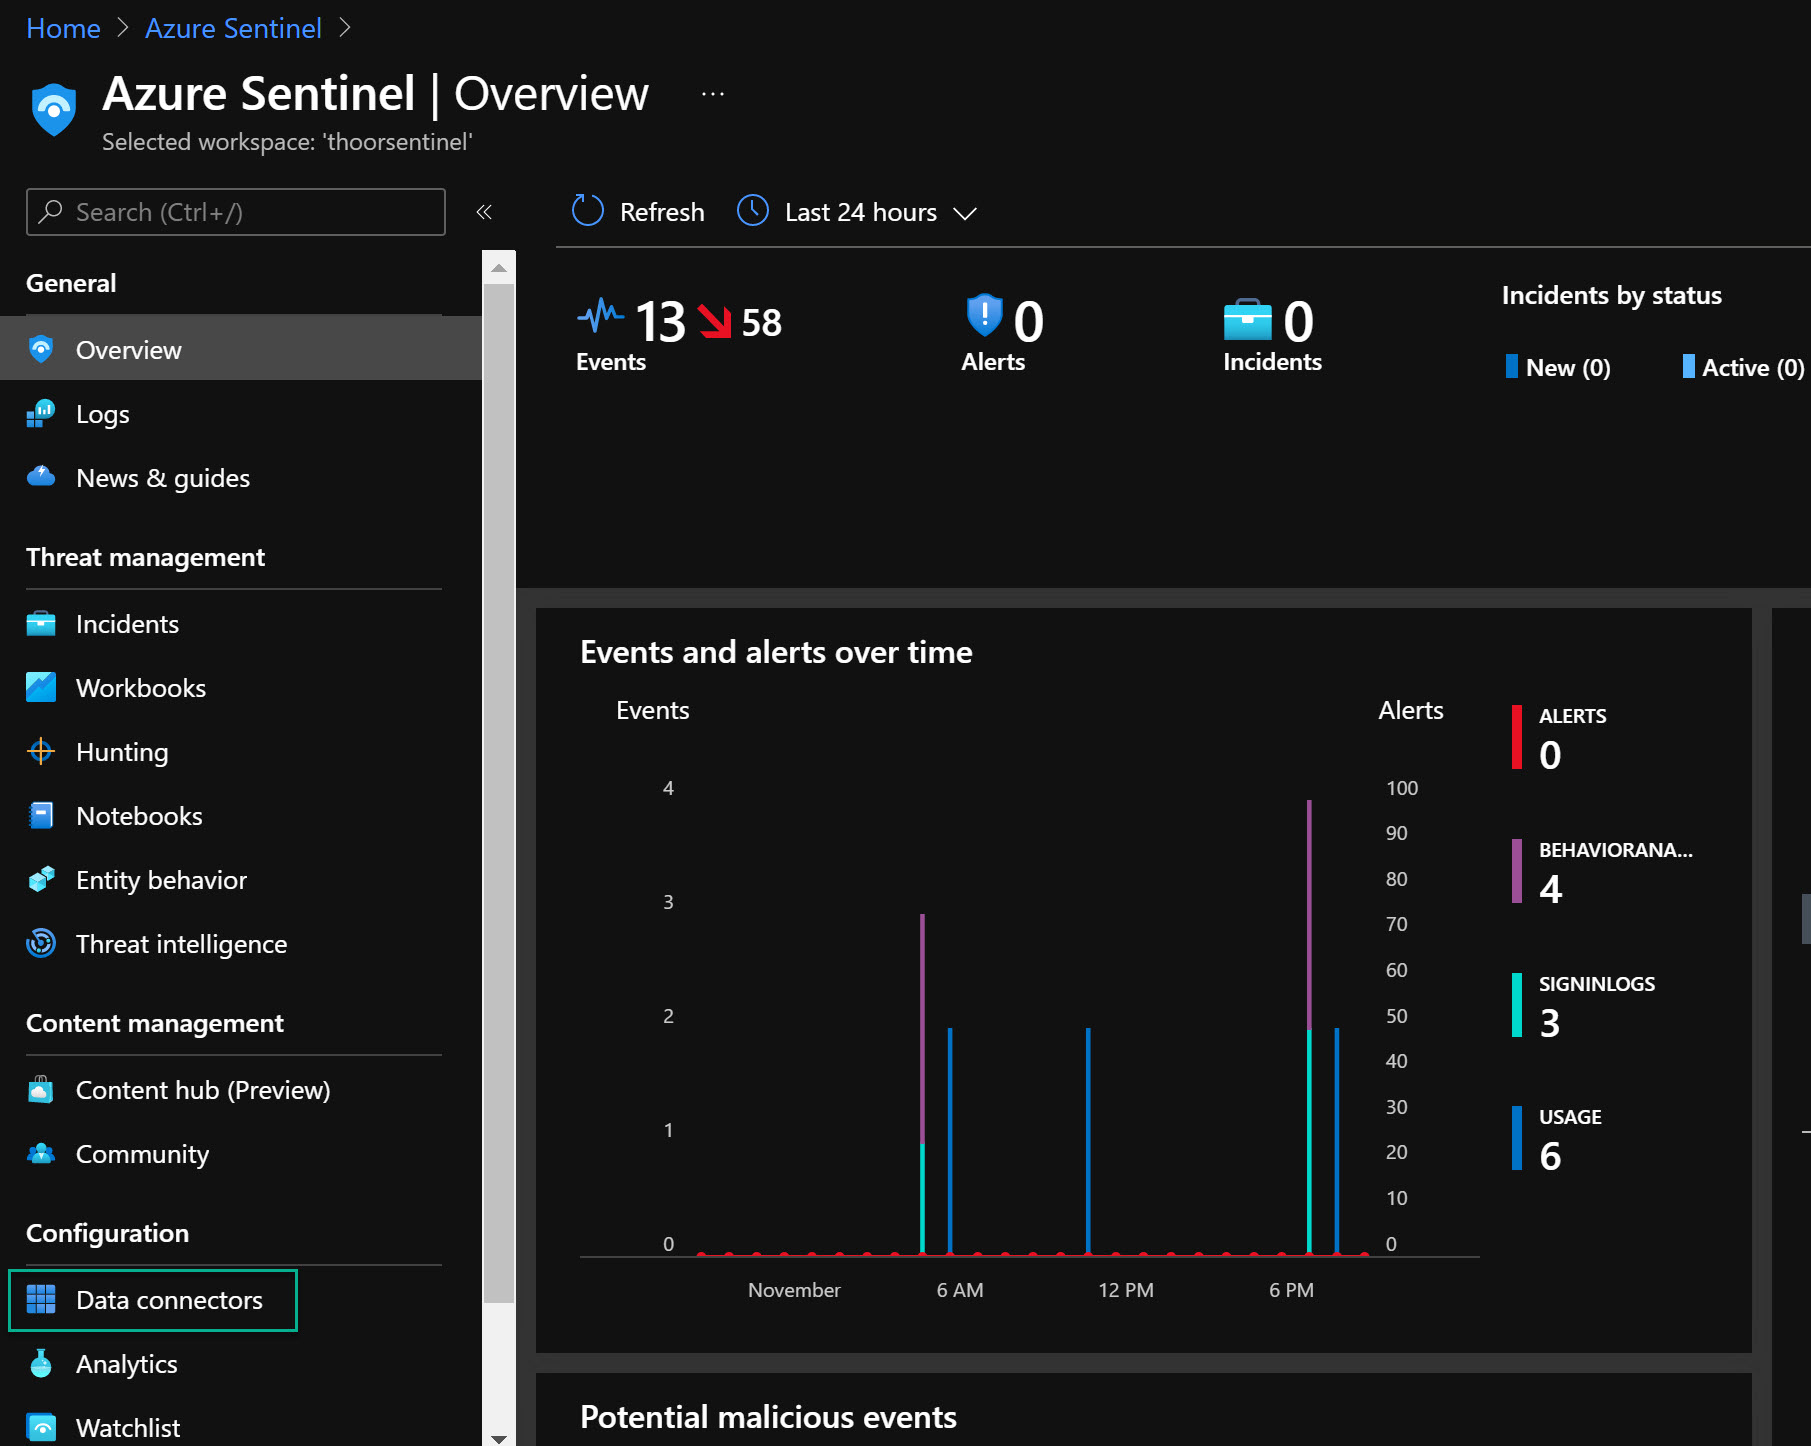Click the Azure Sentinel shield logo icon

tap(54, 109)
